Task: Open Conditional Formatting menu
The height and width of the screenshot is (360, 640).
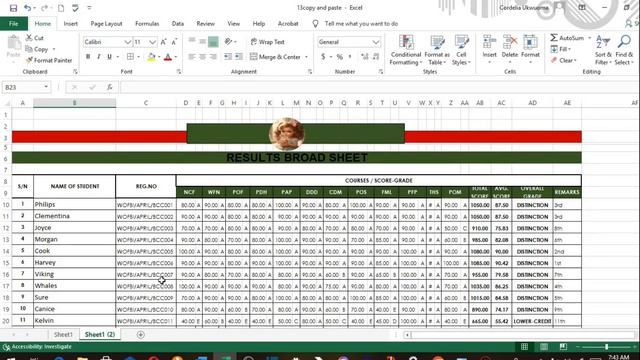Action: (x=406, y=50)
